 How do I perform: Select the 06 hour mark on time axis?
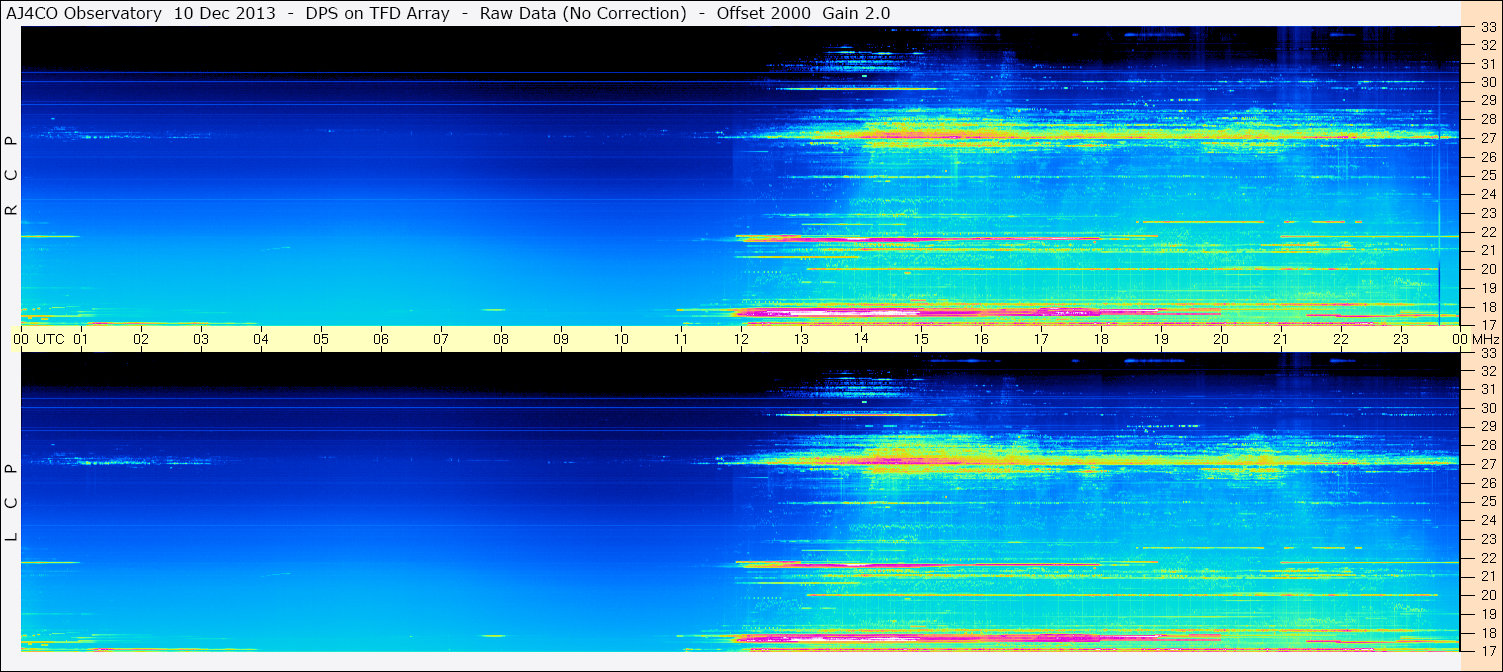tap(381, 340)
